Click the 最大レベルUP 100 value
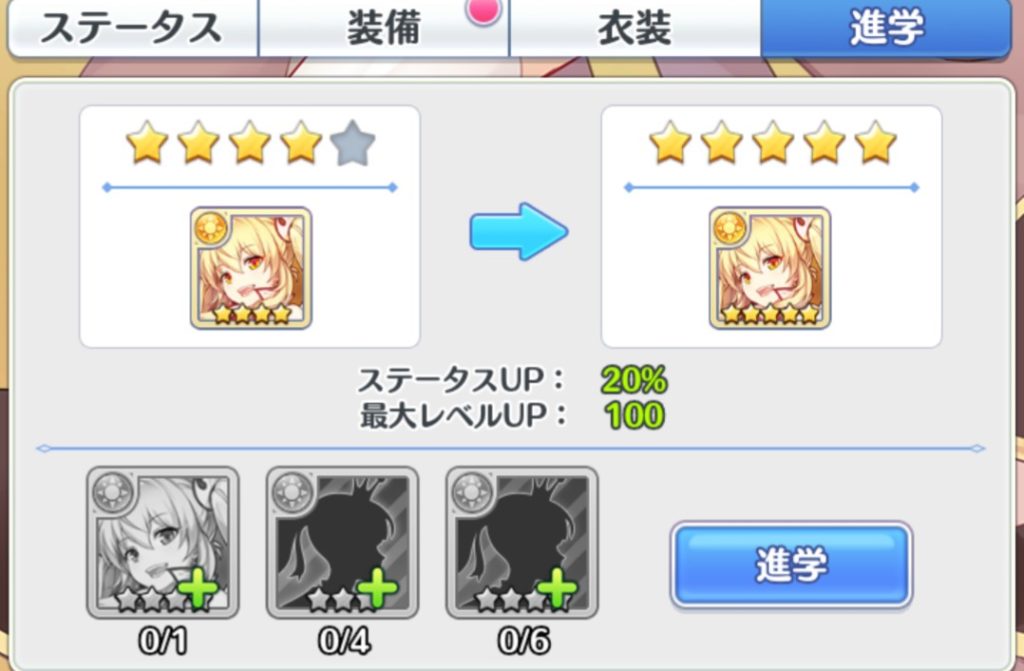The image size is (1024, 671). coord(634,416)
